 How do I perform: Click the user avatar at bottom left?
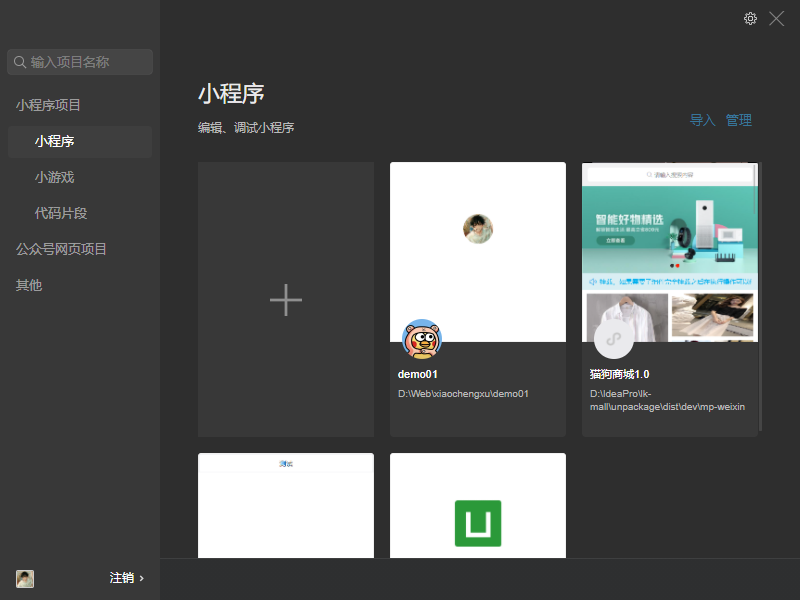[x=25, y=579]
